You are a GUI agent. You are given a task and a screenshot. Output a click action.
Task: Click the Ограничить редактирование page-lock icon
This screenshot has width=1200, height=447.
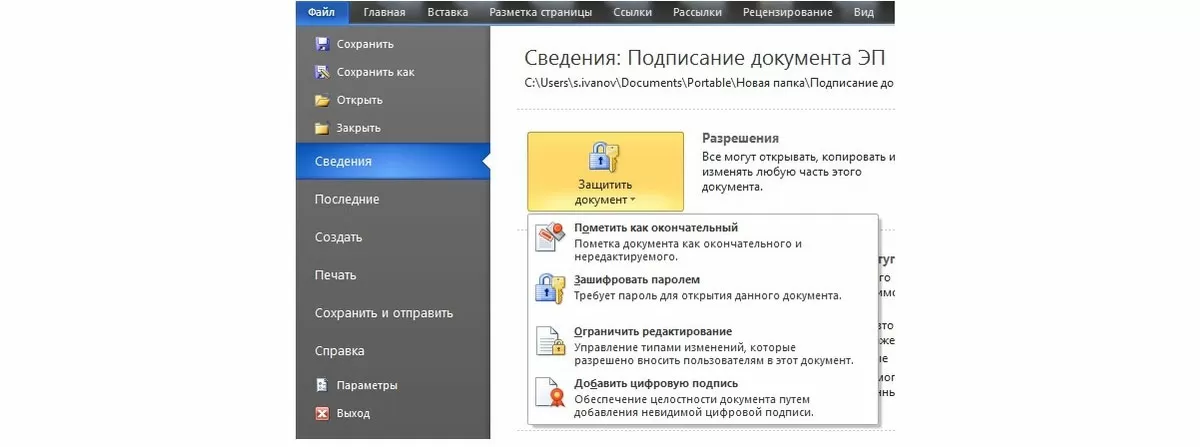tap(551, 341)
